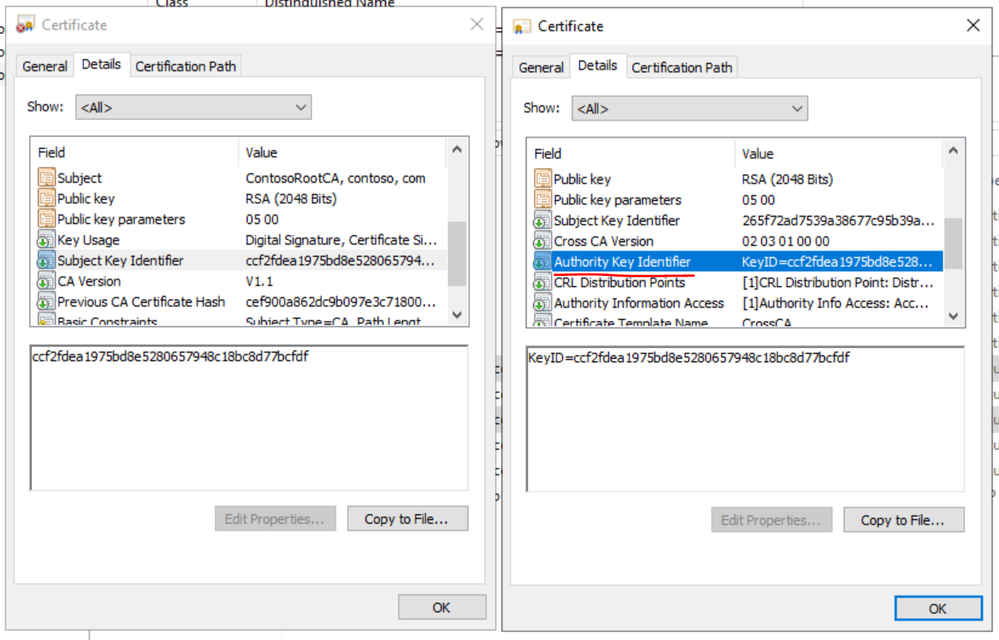
Task: Switch to General tab in right dialog
Action: [x=541, y=68]
